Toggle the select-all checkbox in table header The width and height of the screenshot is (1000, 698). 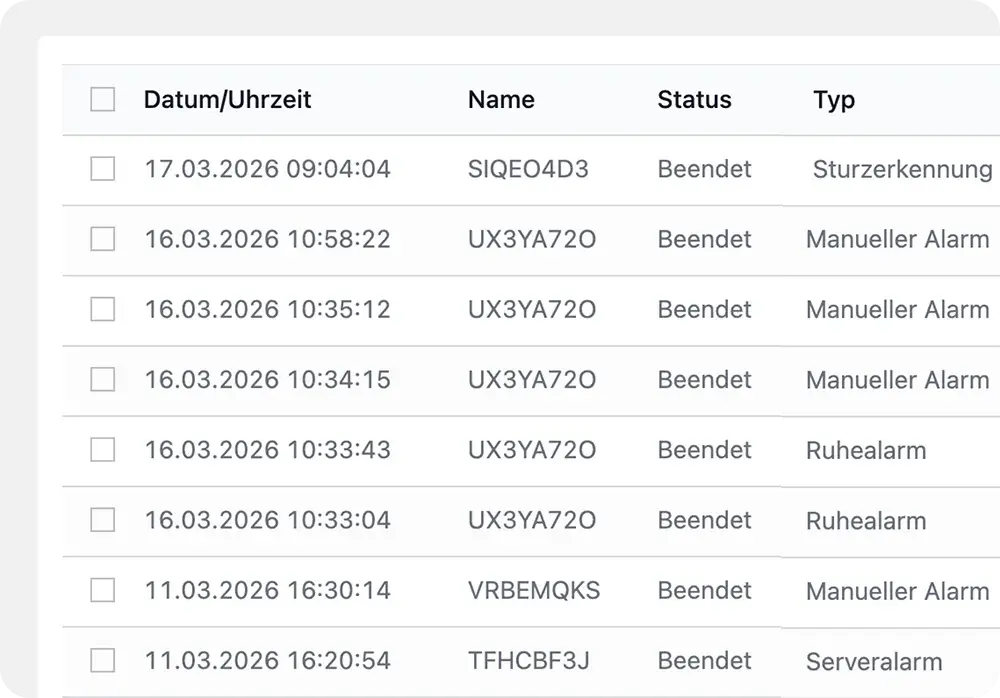click(103, 100)
